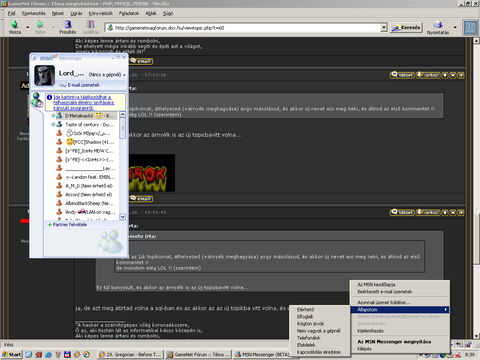
Task: Click E-mail üzenetek link in Messenger
Action: [x=84, y=85]
